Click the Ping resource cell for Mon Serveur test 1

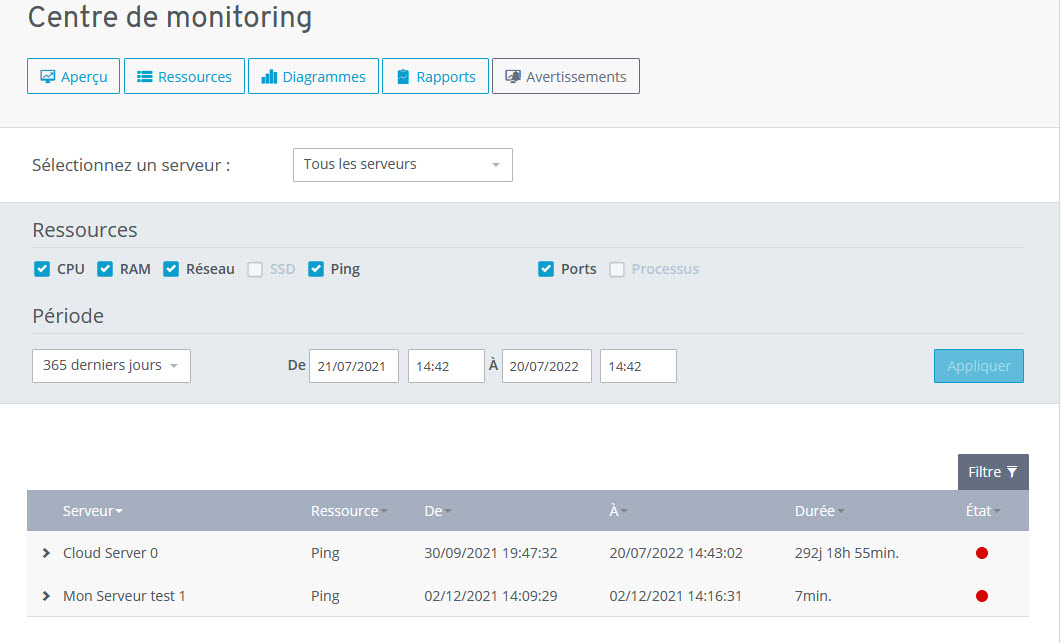coord(325,596)
